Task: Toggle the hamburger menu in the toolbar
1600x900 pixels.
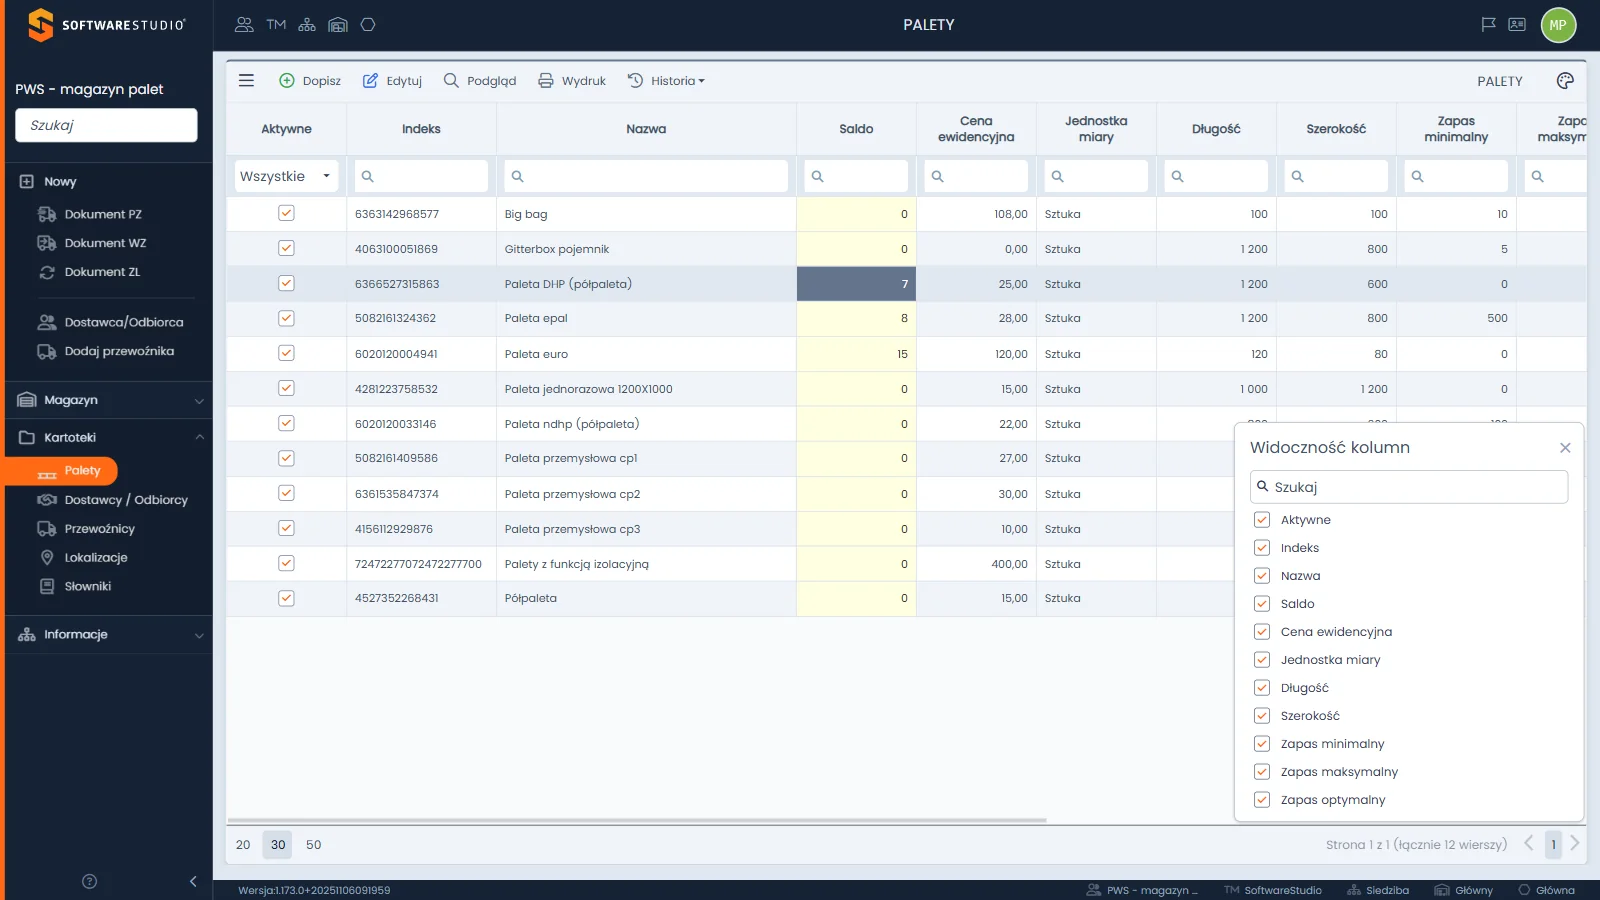Action: (246, 81)
